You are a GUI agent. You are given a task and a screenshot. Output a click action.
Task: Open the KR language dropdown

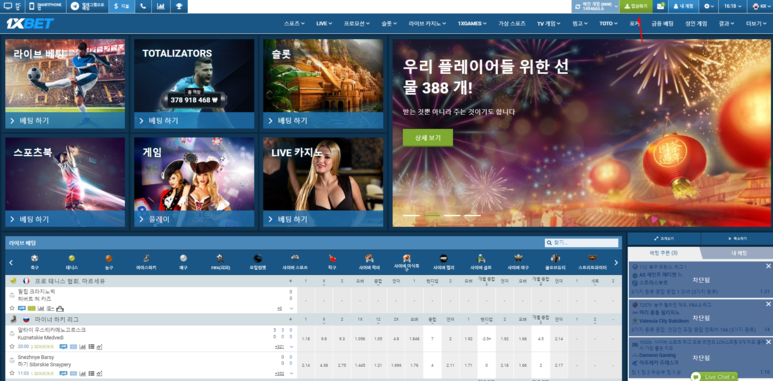pyautogui.click(x=762, y=6)
